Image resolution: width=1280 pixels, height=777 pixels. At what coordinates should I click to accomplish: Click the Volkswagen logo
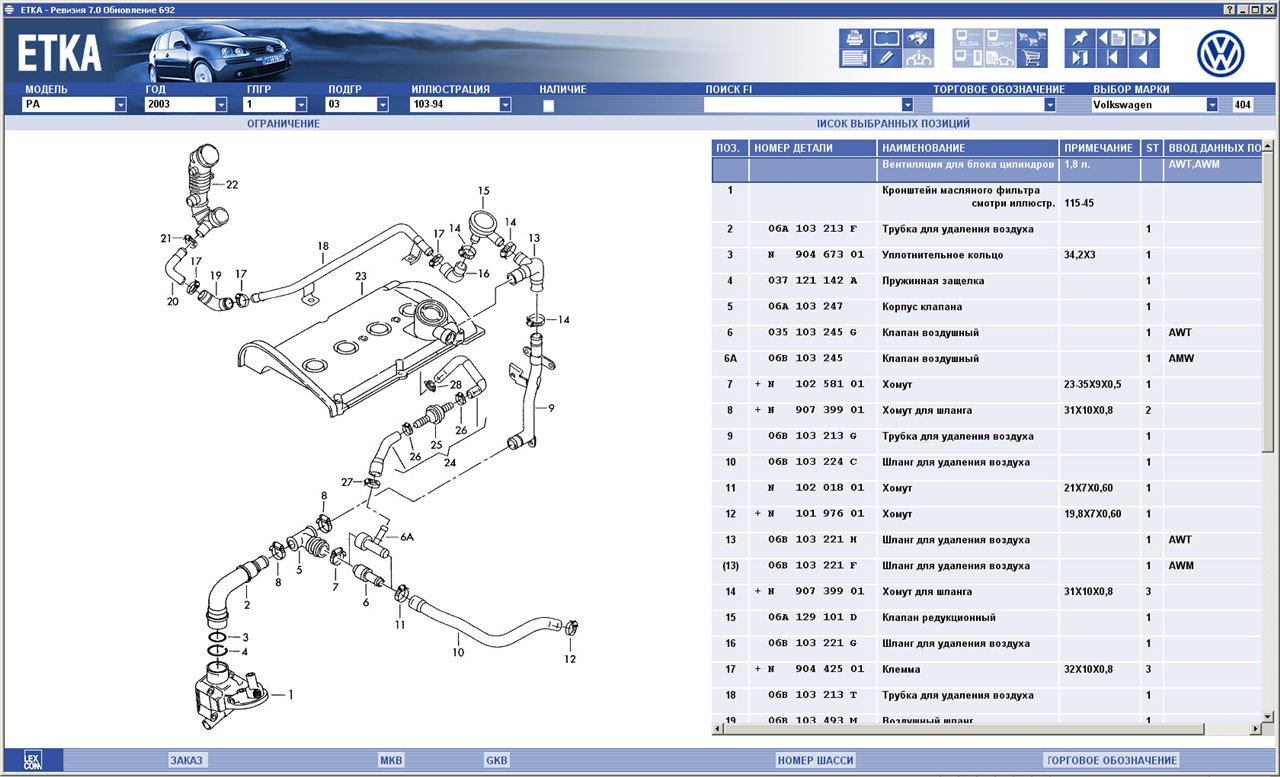click(1220, 54)
